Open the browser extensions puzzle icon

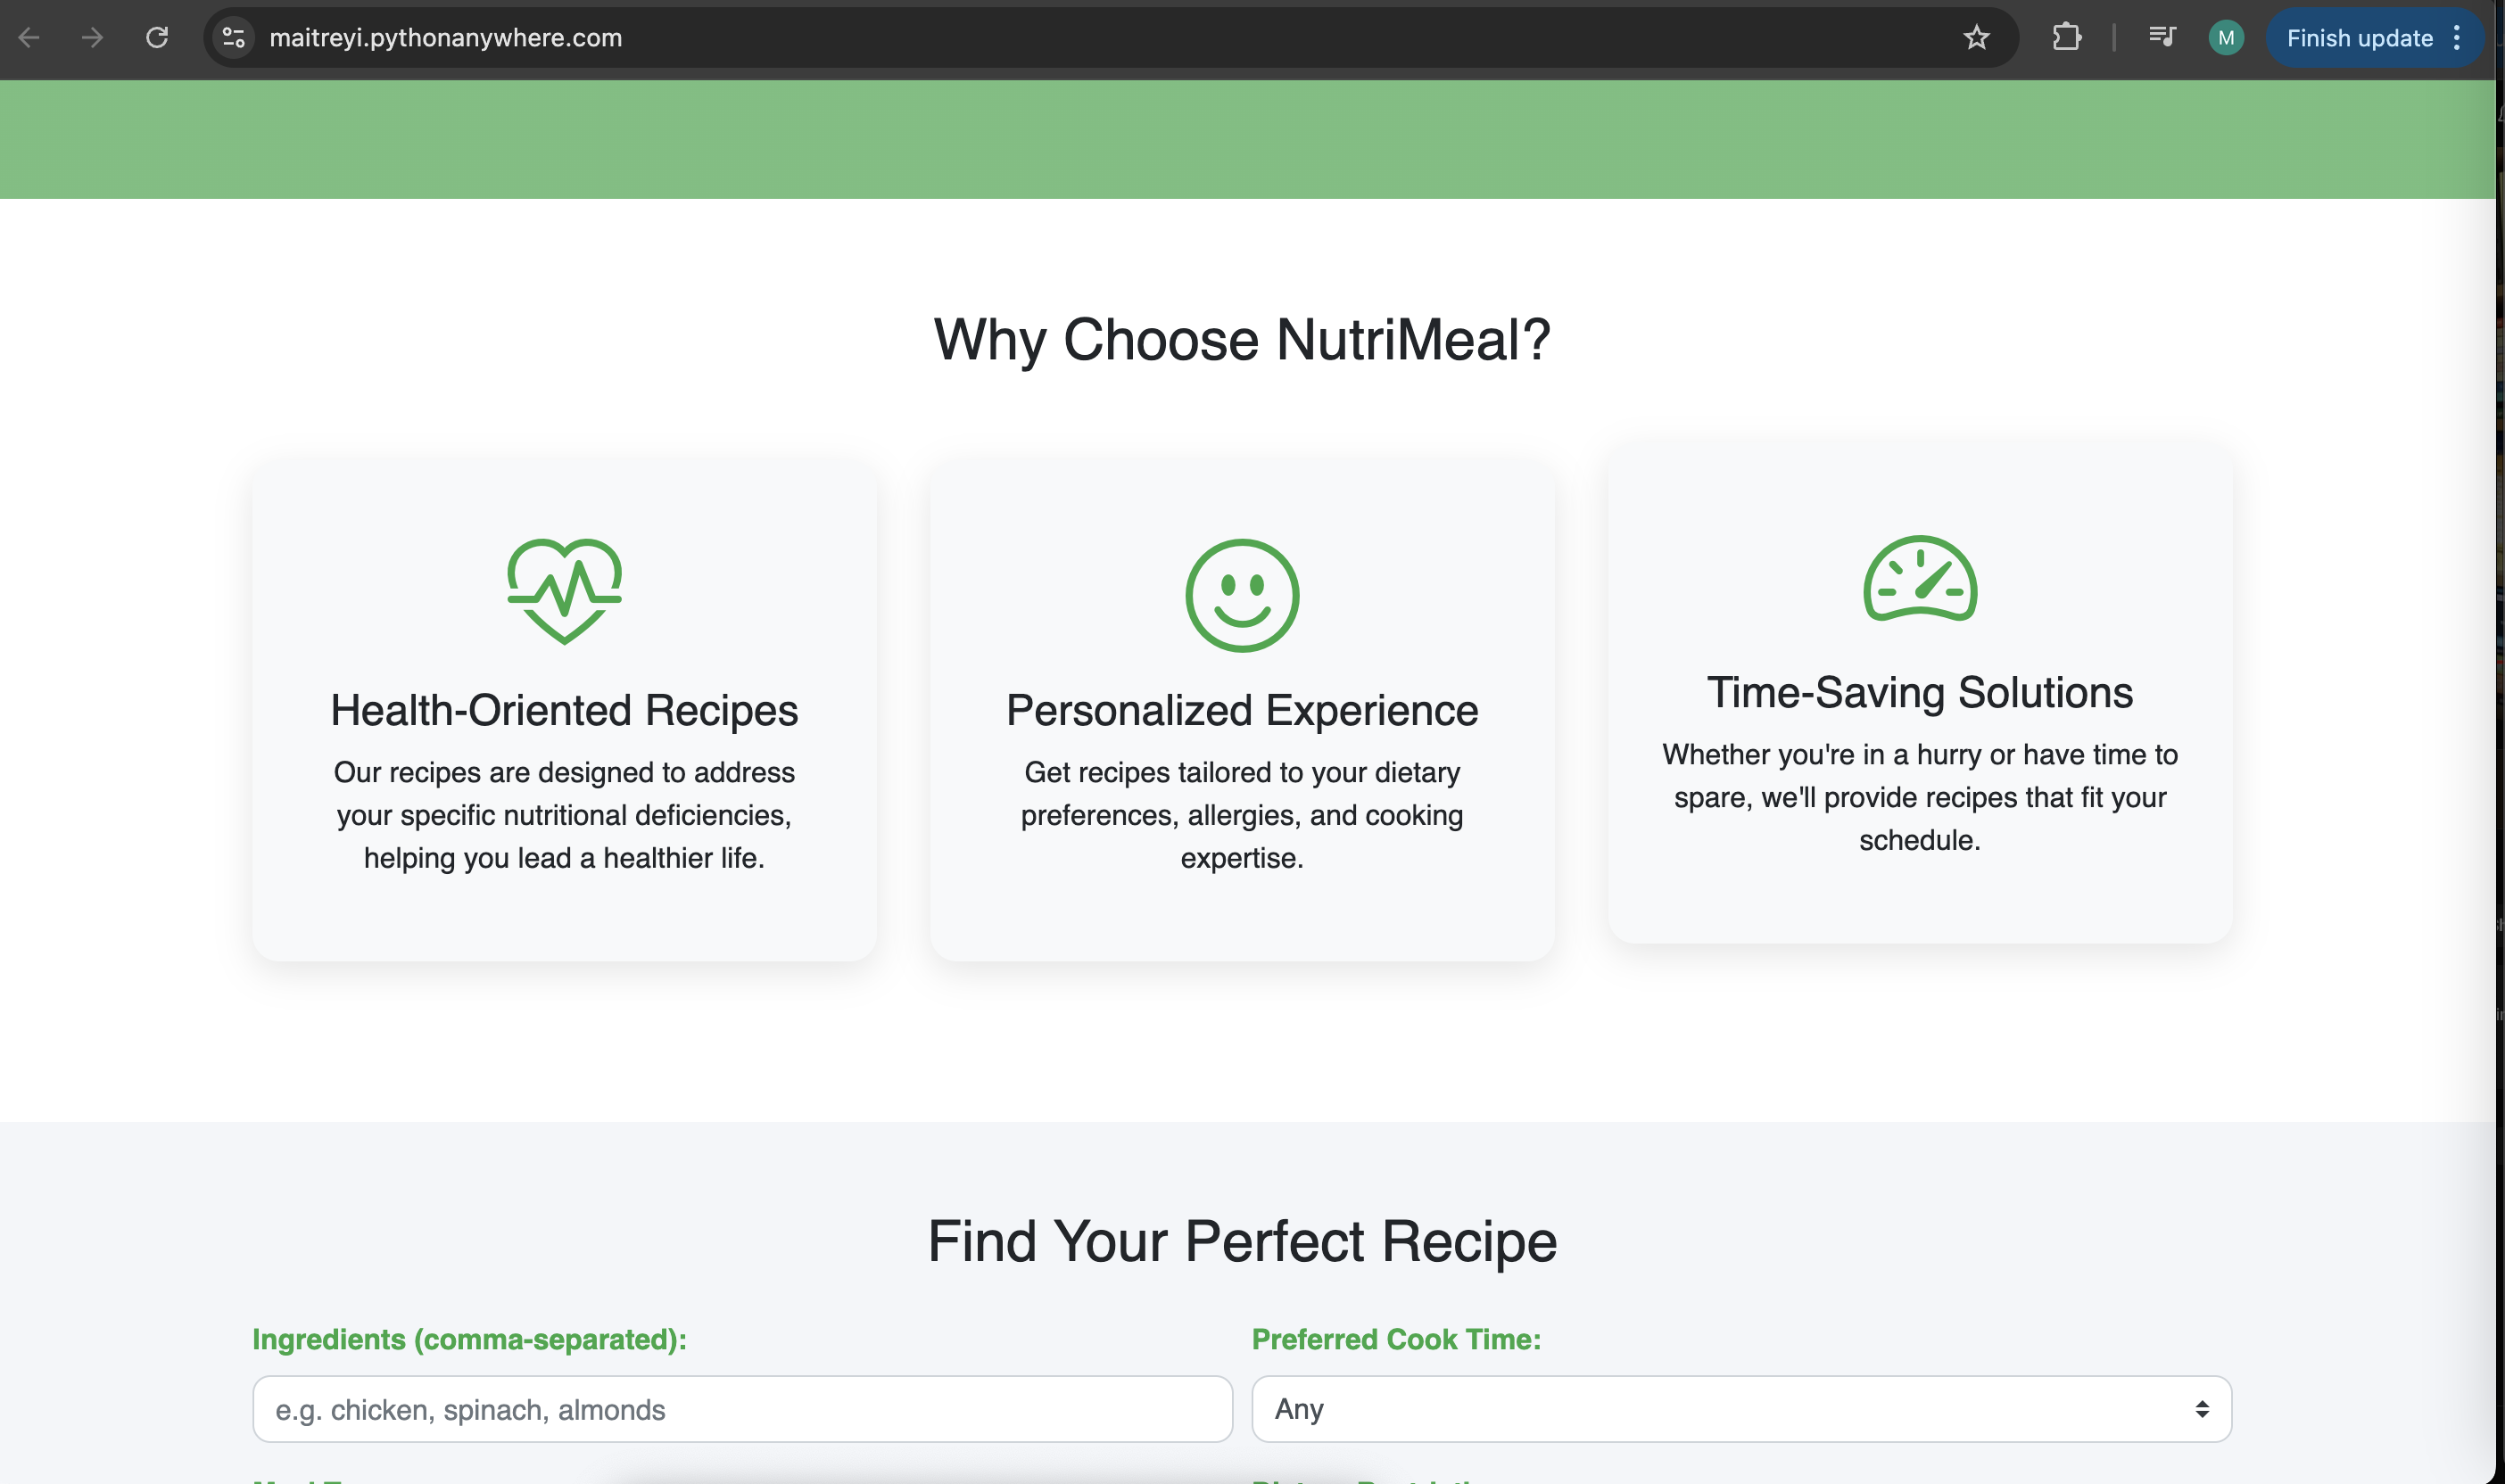(x=2066, y=38)
